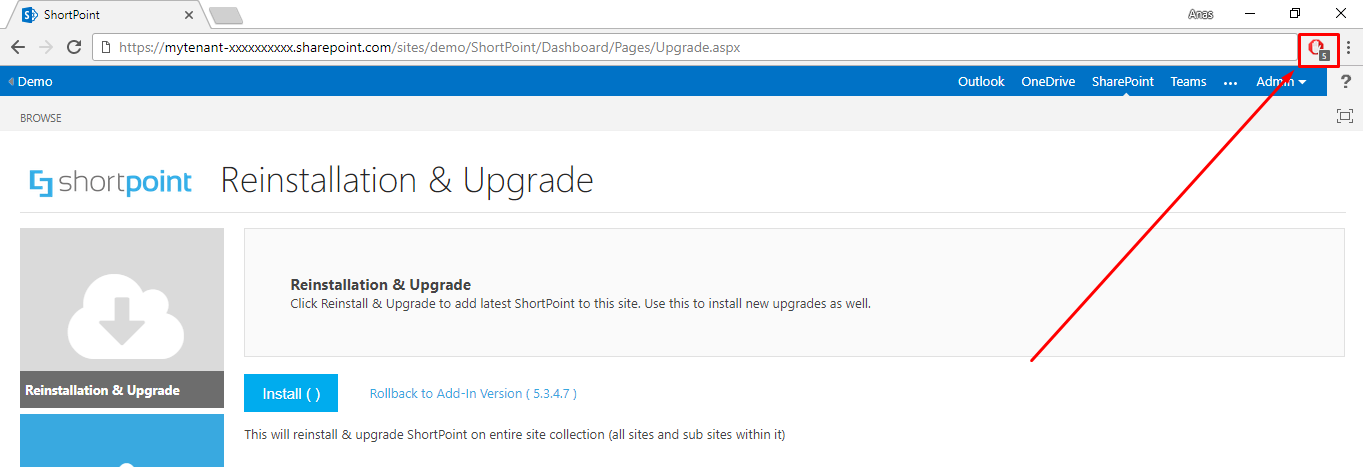Viewport: 1363px width, 467px height.
Task: Click the focus on content icon
Action: pos(1345,116)
